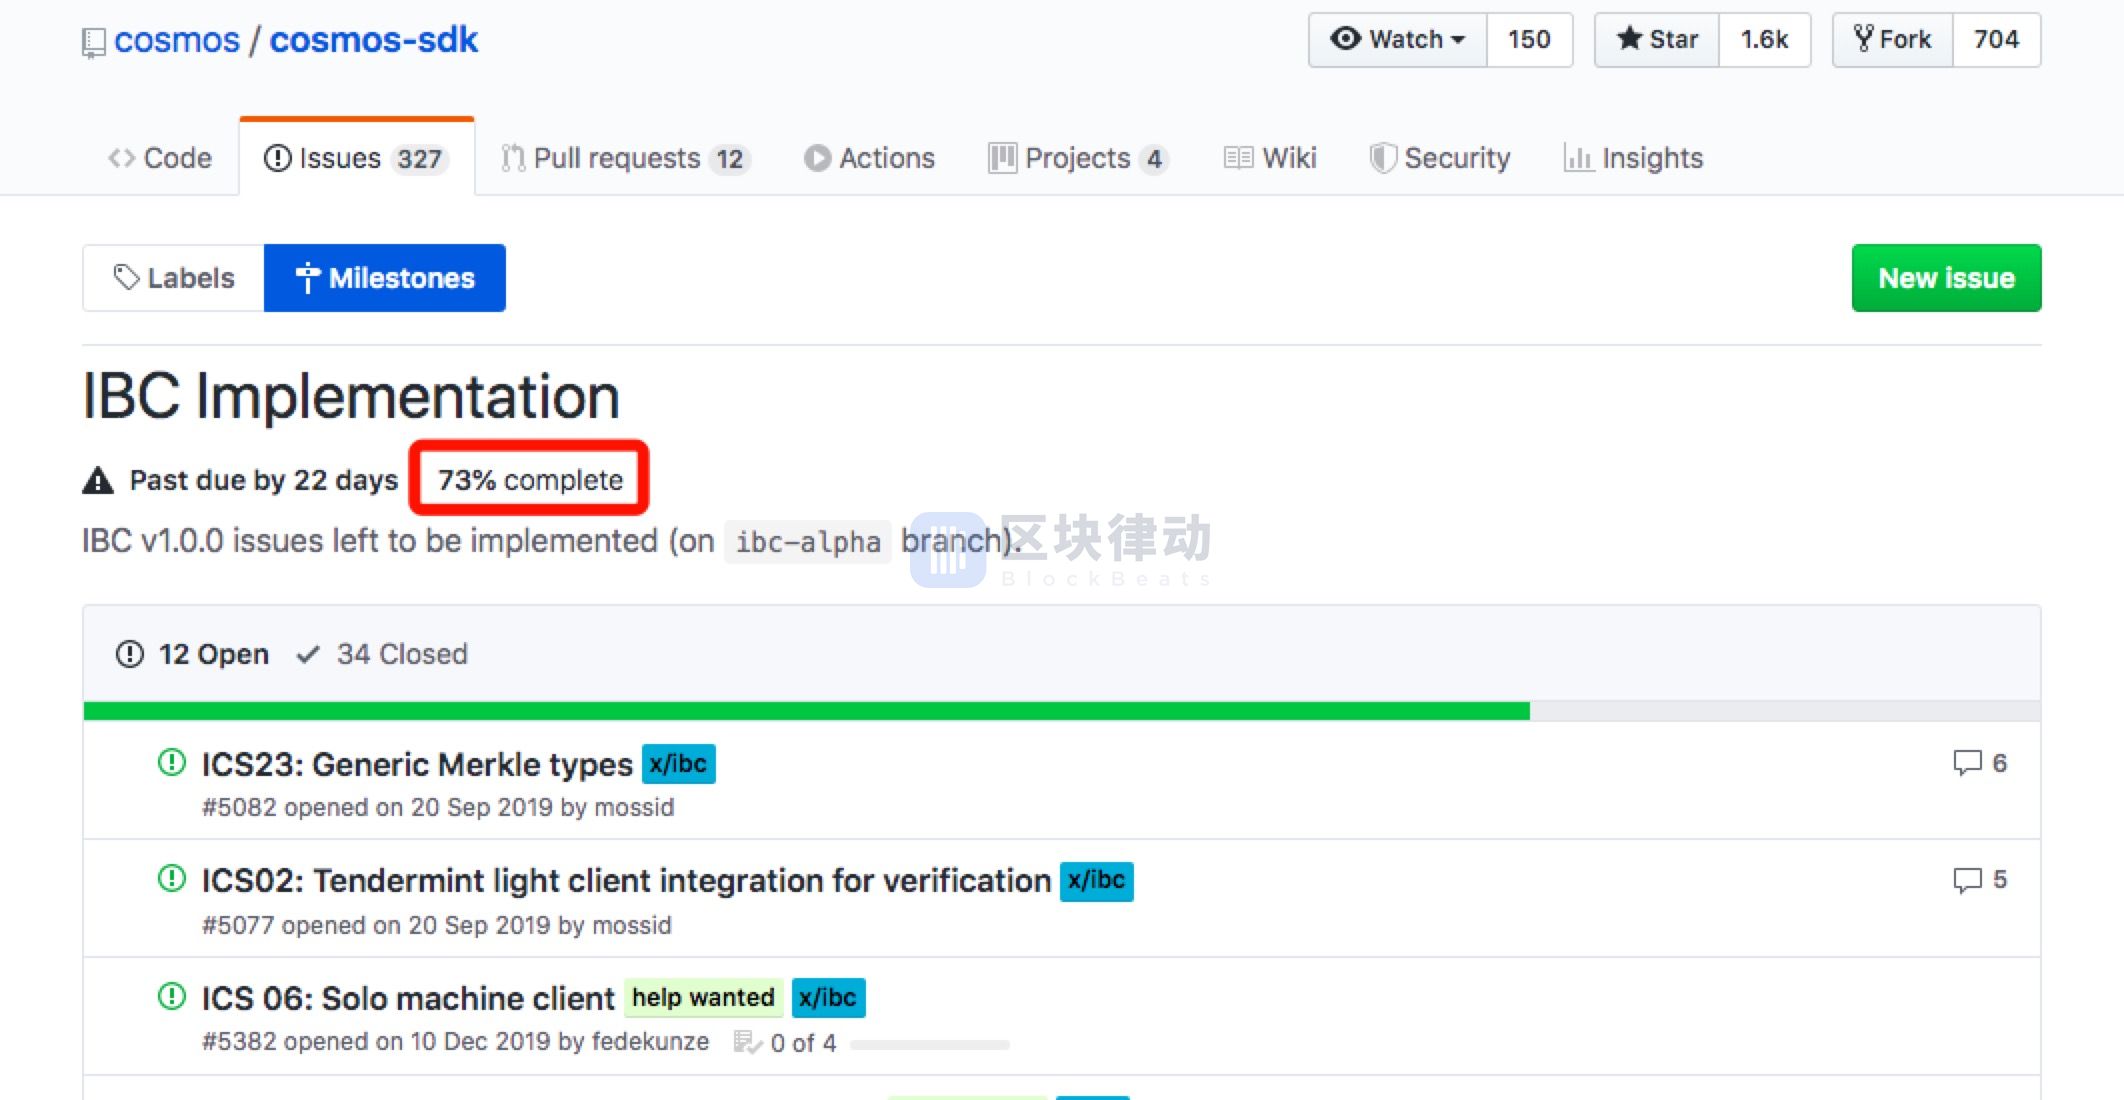2124x1100 pixels.
Task: Click the 0 of 4 task progress bar
Action: pyautogui.click(x=930, y=1045)
